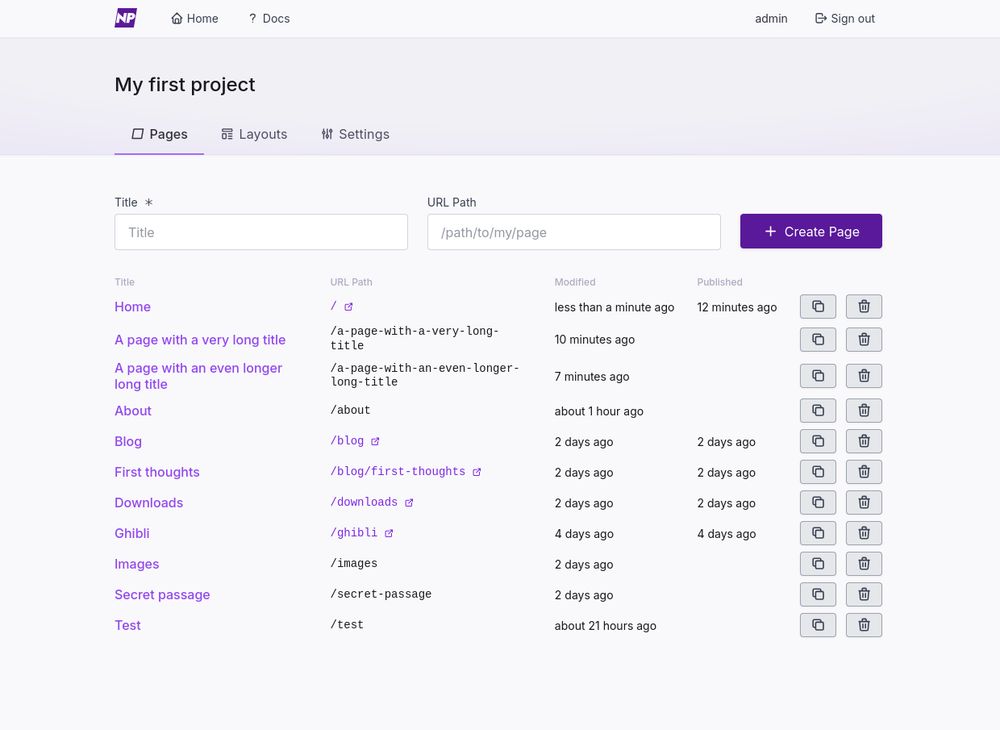
Task: Visit the /blog/first-thoughts published URL
Action: (x=406, y=471)
